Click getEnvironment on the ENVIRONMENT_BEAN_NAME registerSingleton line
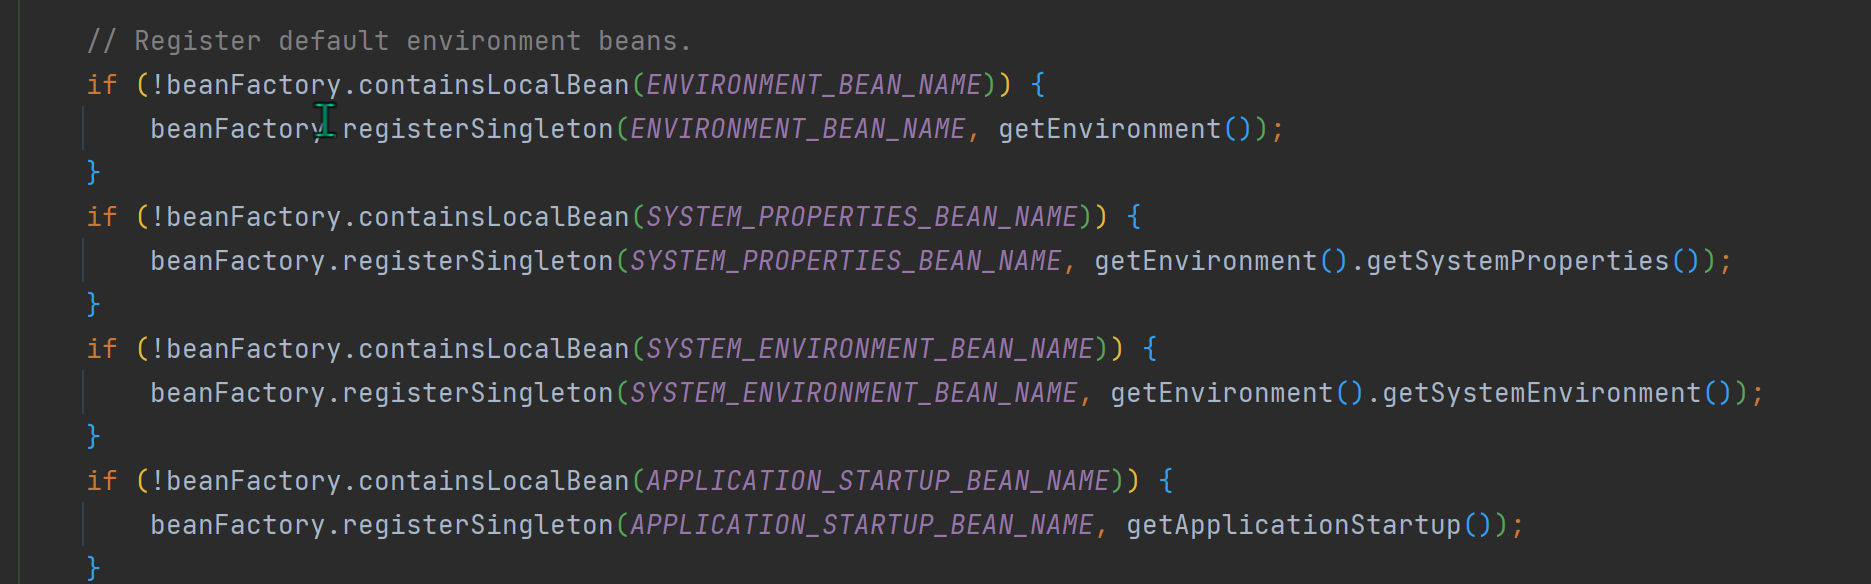This screenshot has width=1871, height=584. tap(1110, 129)
